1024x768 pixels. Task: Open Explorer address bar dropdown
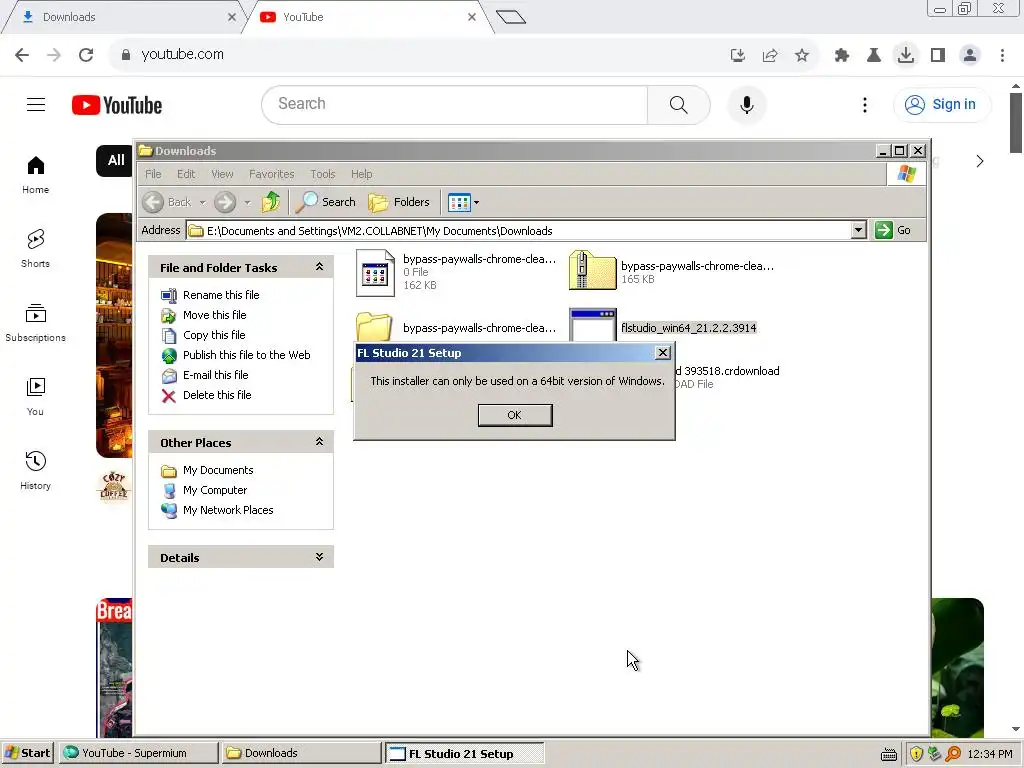coord(859,230)
